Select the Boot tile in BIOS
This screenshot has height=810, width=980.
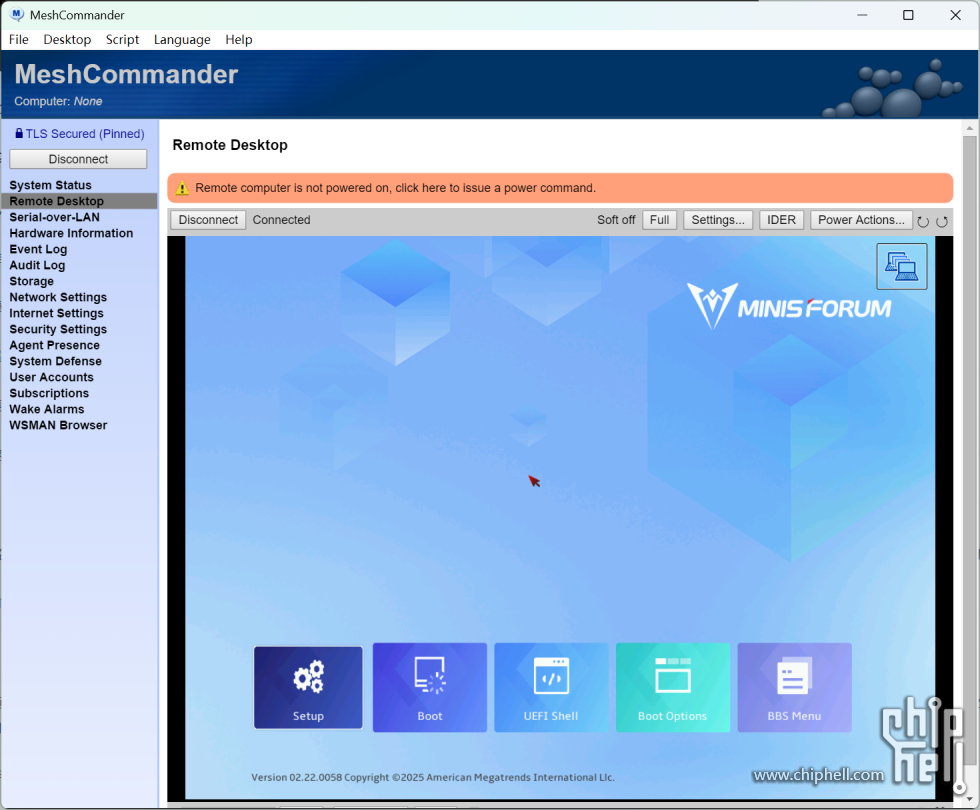(x=430, y=688)
